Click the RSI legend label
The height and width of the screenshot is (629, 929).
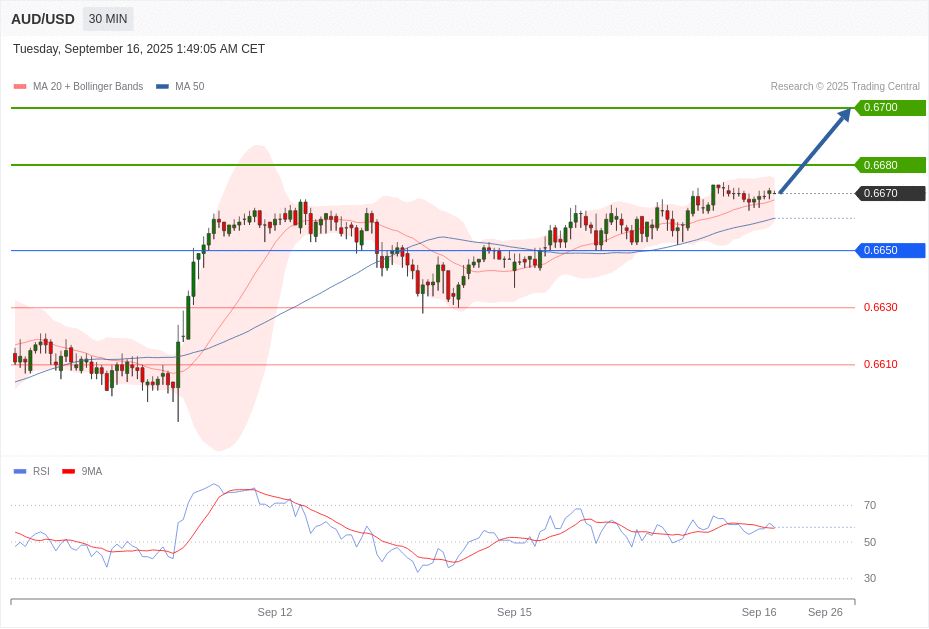41,471
